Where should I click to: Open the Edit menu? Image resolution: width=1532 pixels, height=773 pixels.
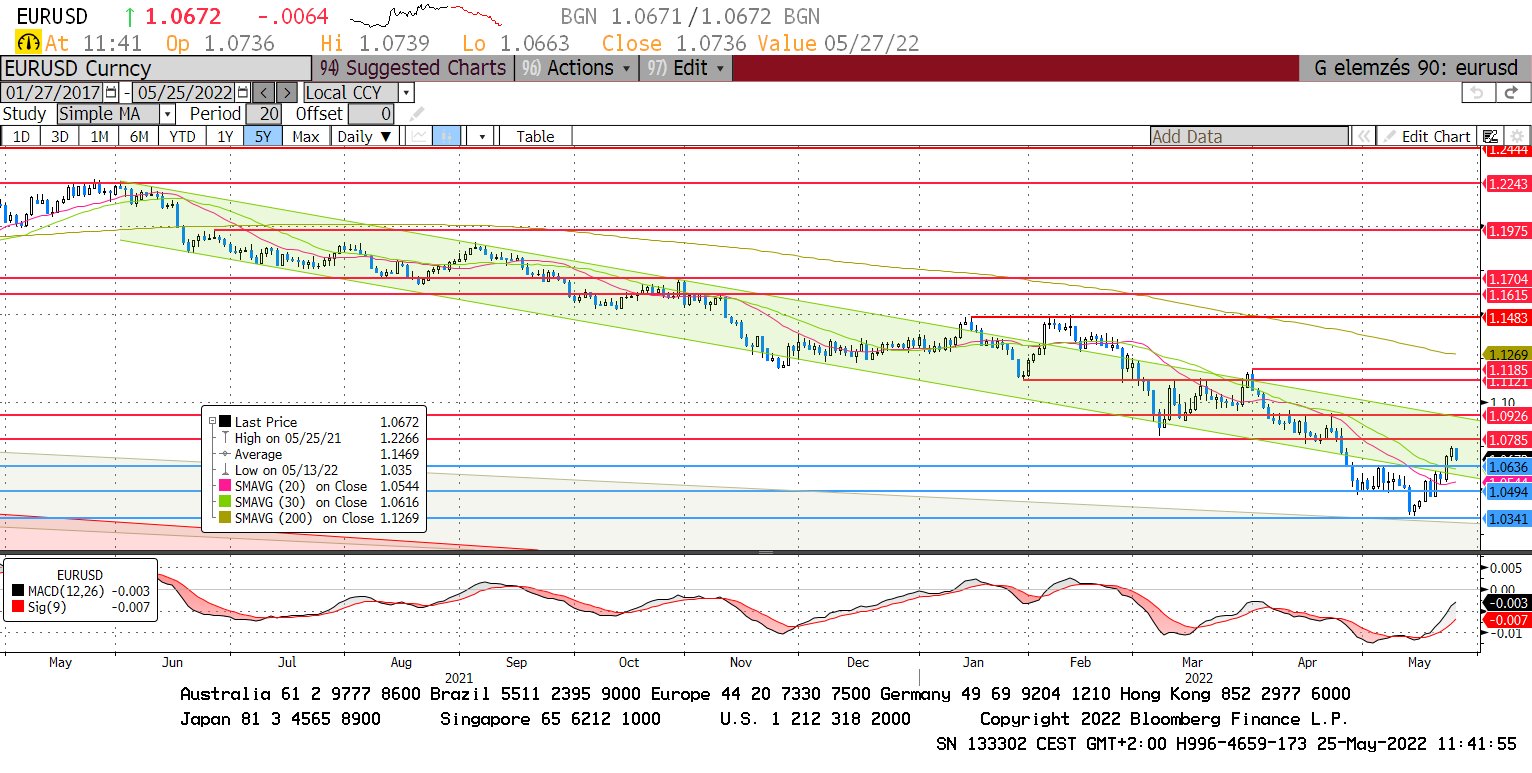pyautogui.click(x=687, y=68)
